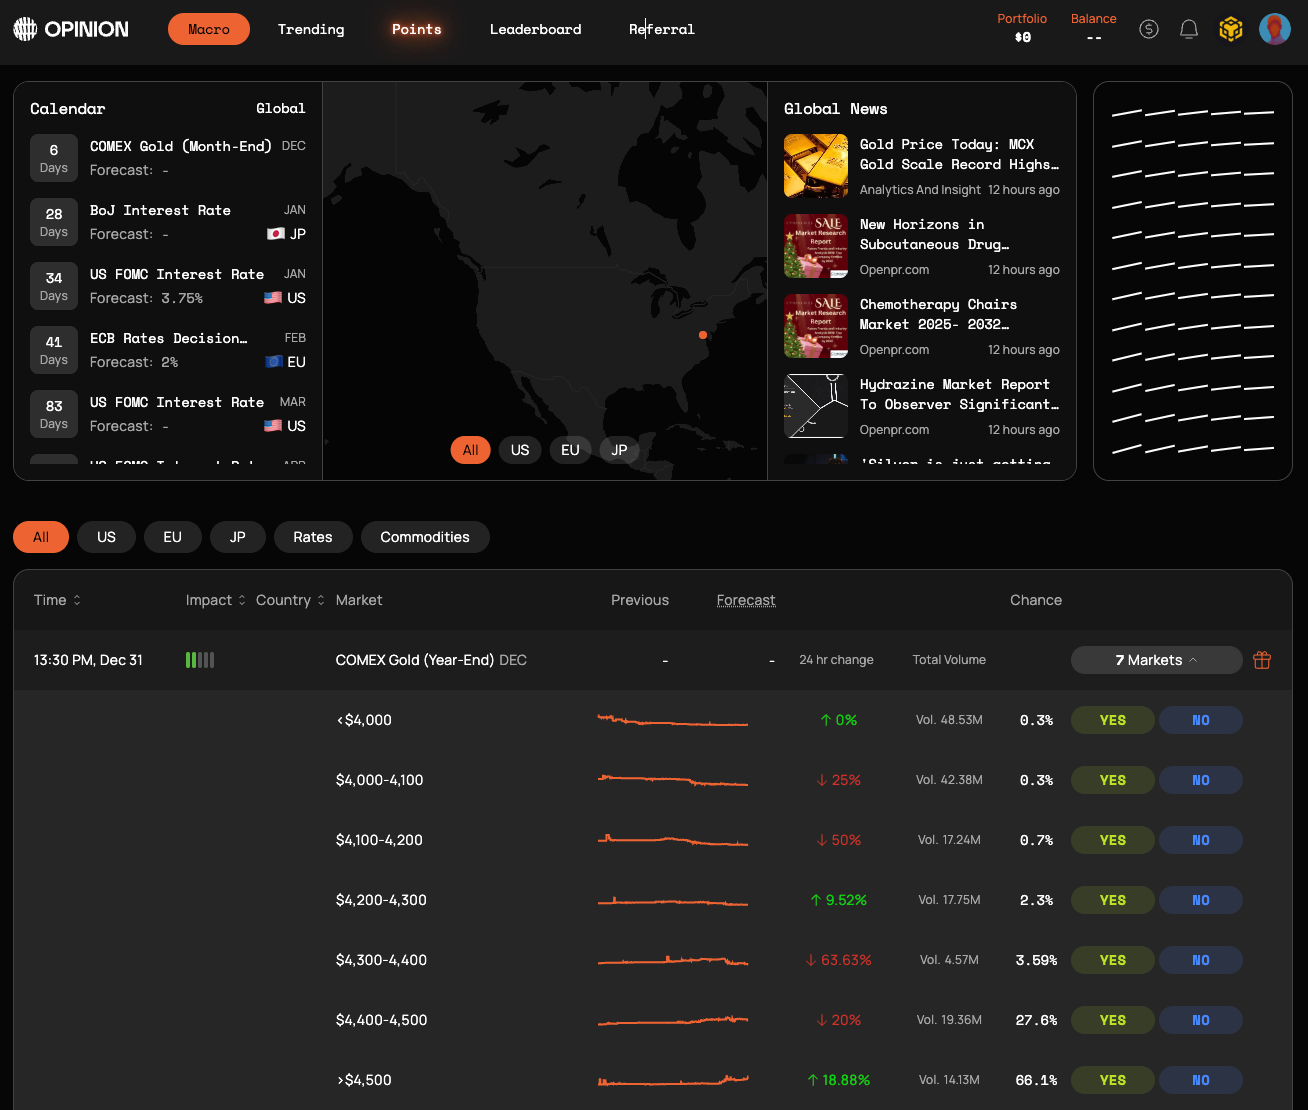Viewport: 1308px width, 1110px height.
Task: Click YES for the >$4,500 market
Action: point(1112,1080)
